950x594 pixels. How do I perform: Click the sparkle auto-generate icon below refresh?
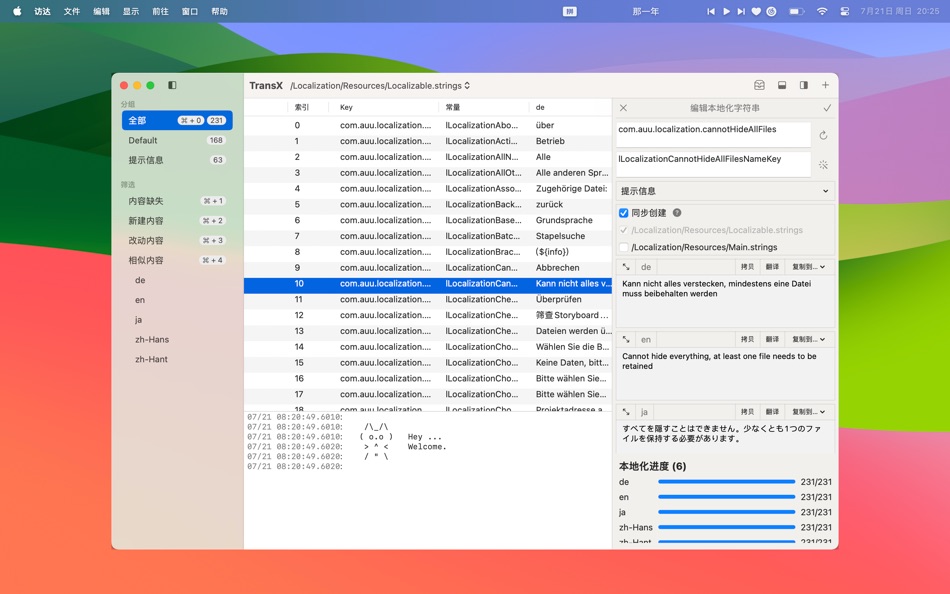(824, 164)
